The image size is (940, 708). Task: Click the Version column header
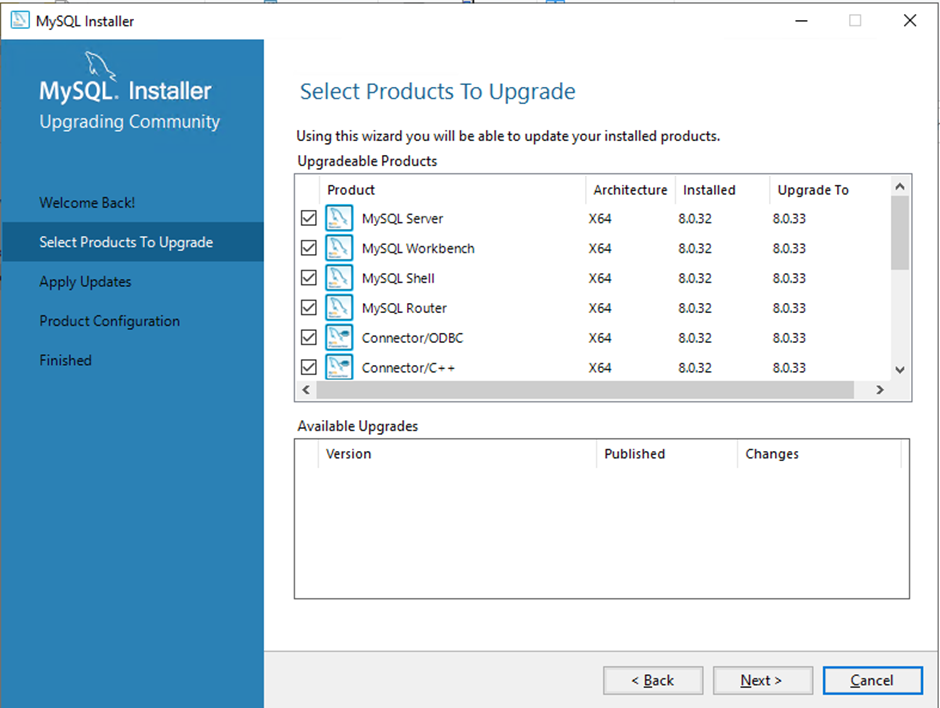457,454
